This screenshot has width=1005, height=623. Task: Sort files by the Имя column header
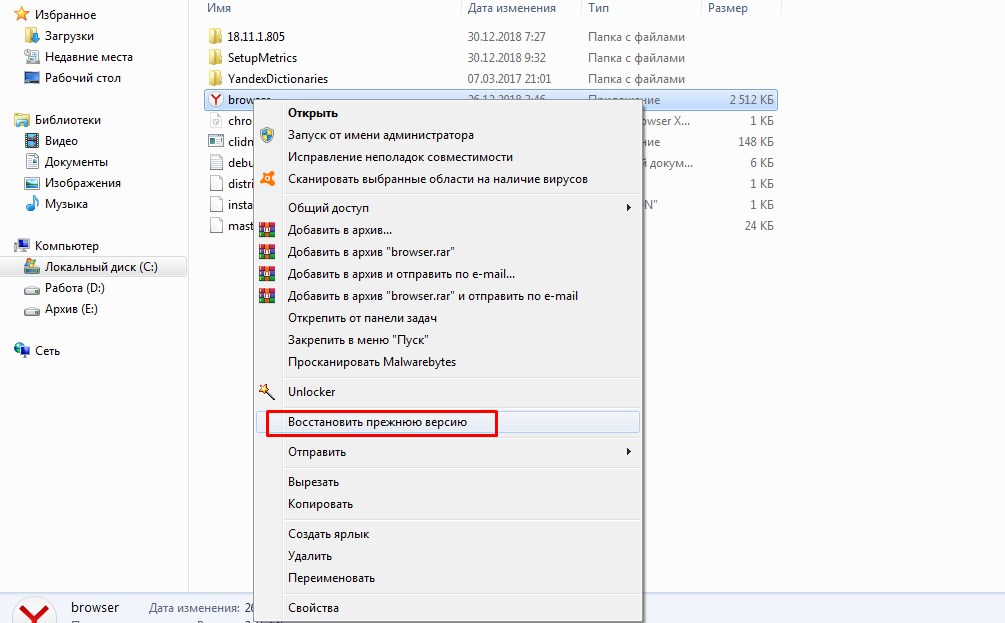(x=220, y=8)
